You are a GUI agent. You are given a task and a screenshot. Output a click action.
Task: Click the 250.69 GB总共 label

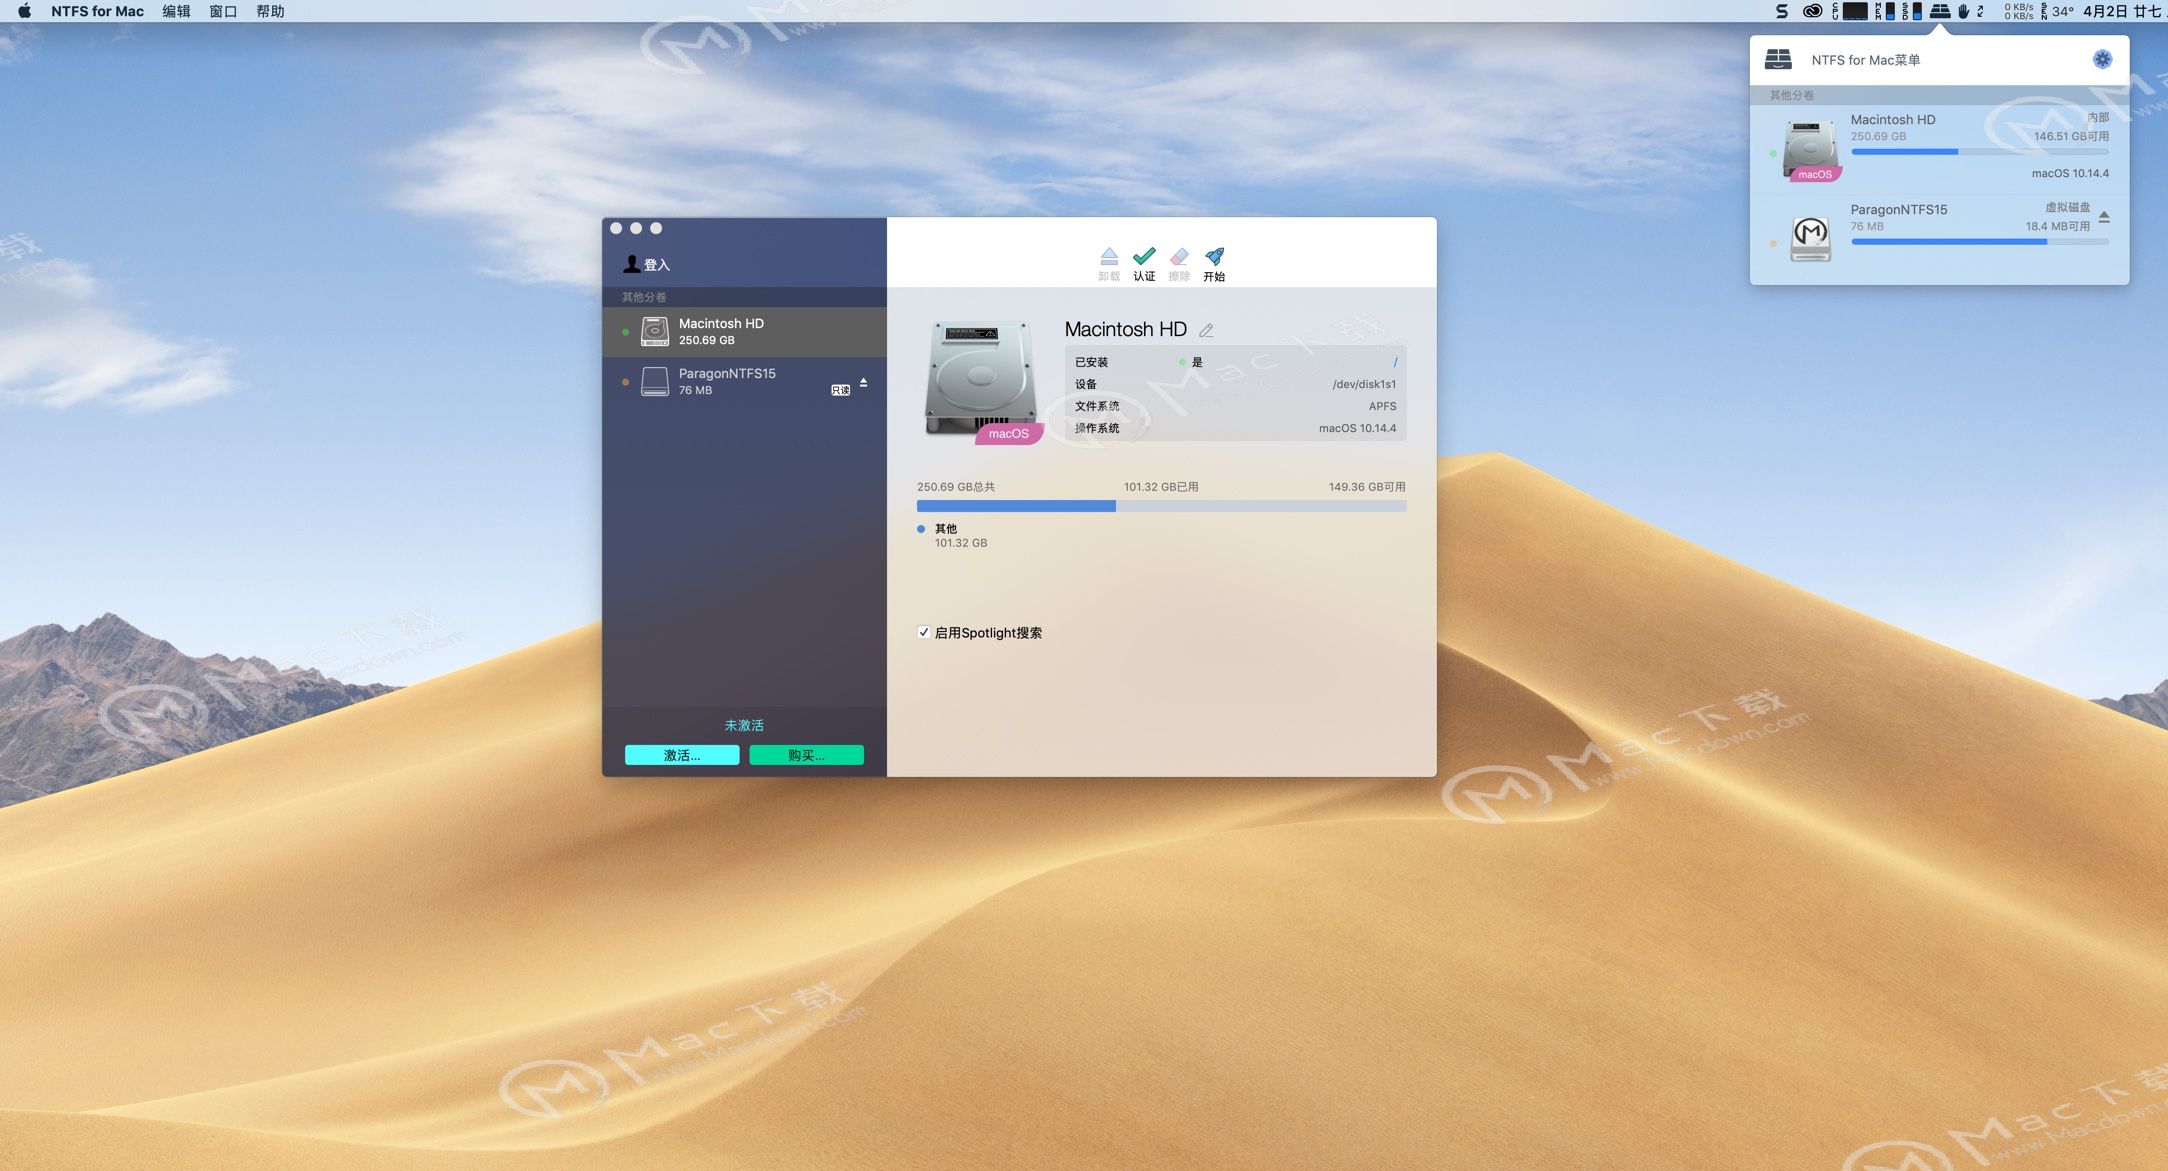(956, 487)
